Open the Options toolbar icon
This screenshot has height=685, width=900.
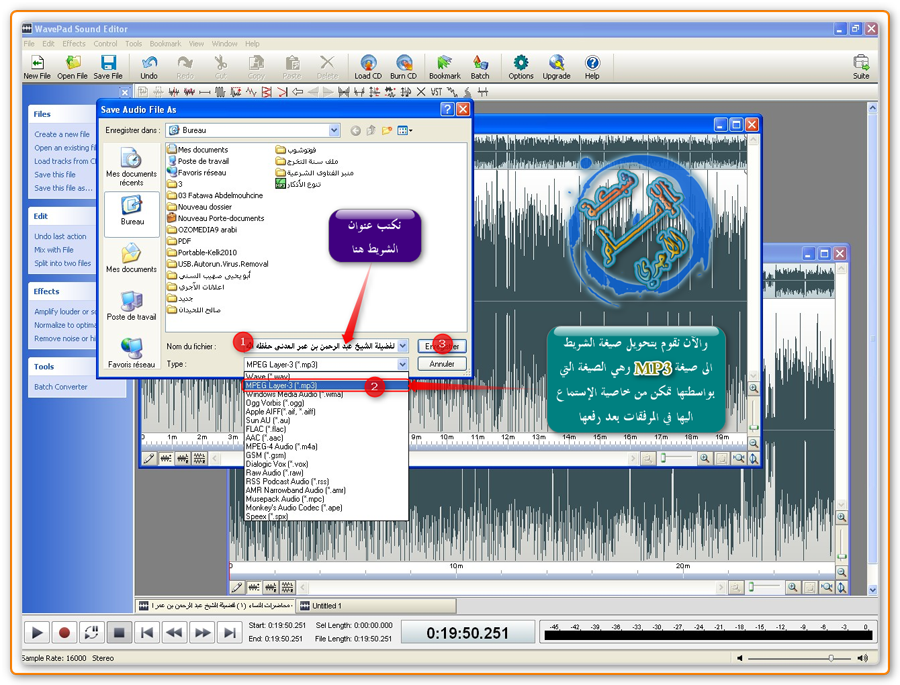(520, 66)
